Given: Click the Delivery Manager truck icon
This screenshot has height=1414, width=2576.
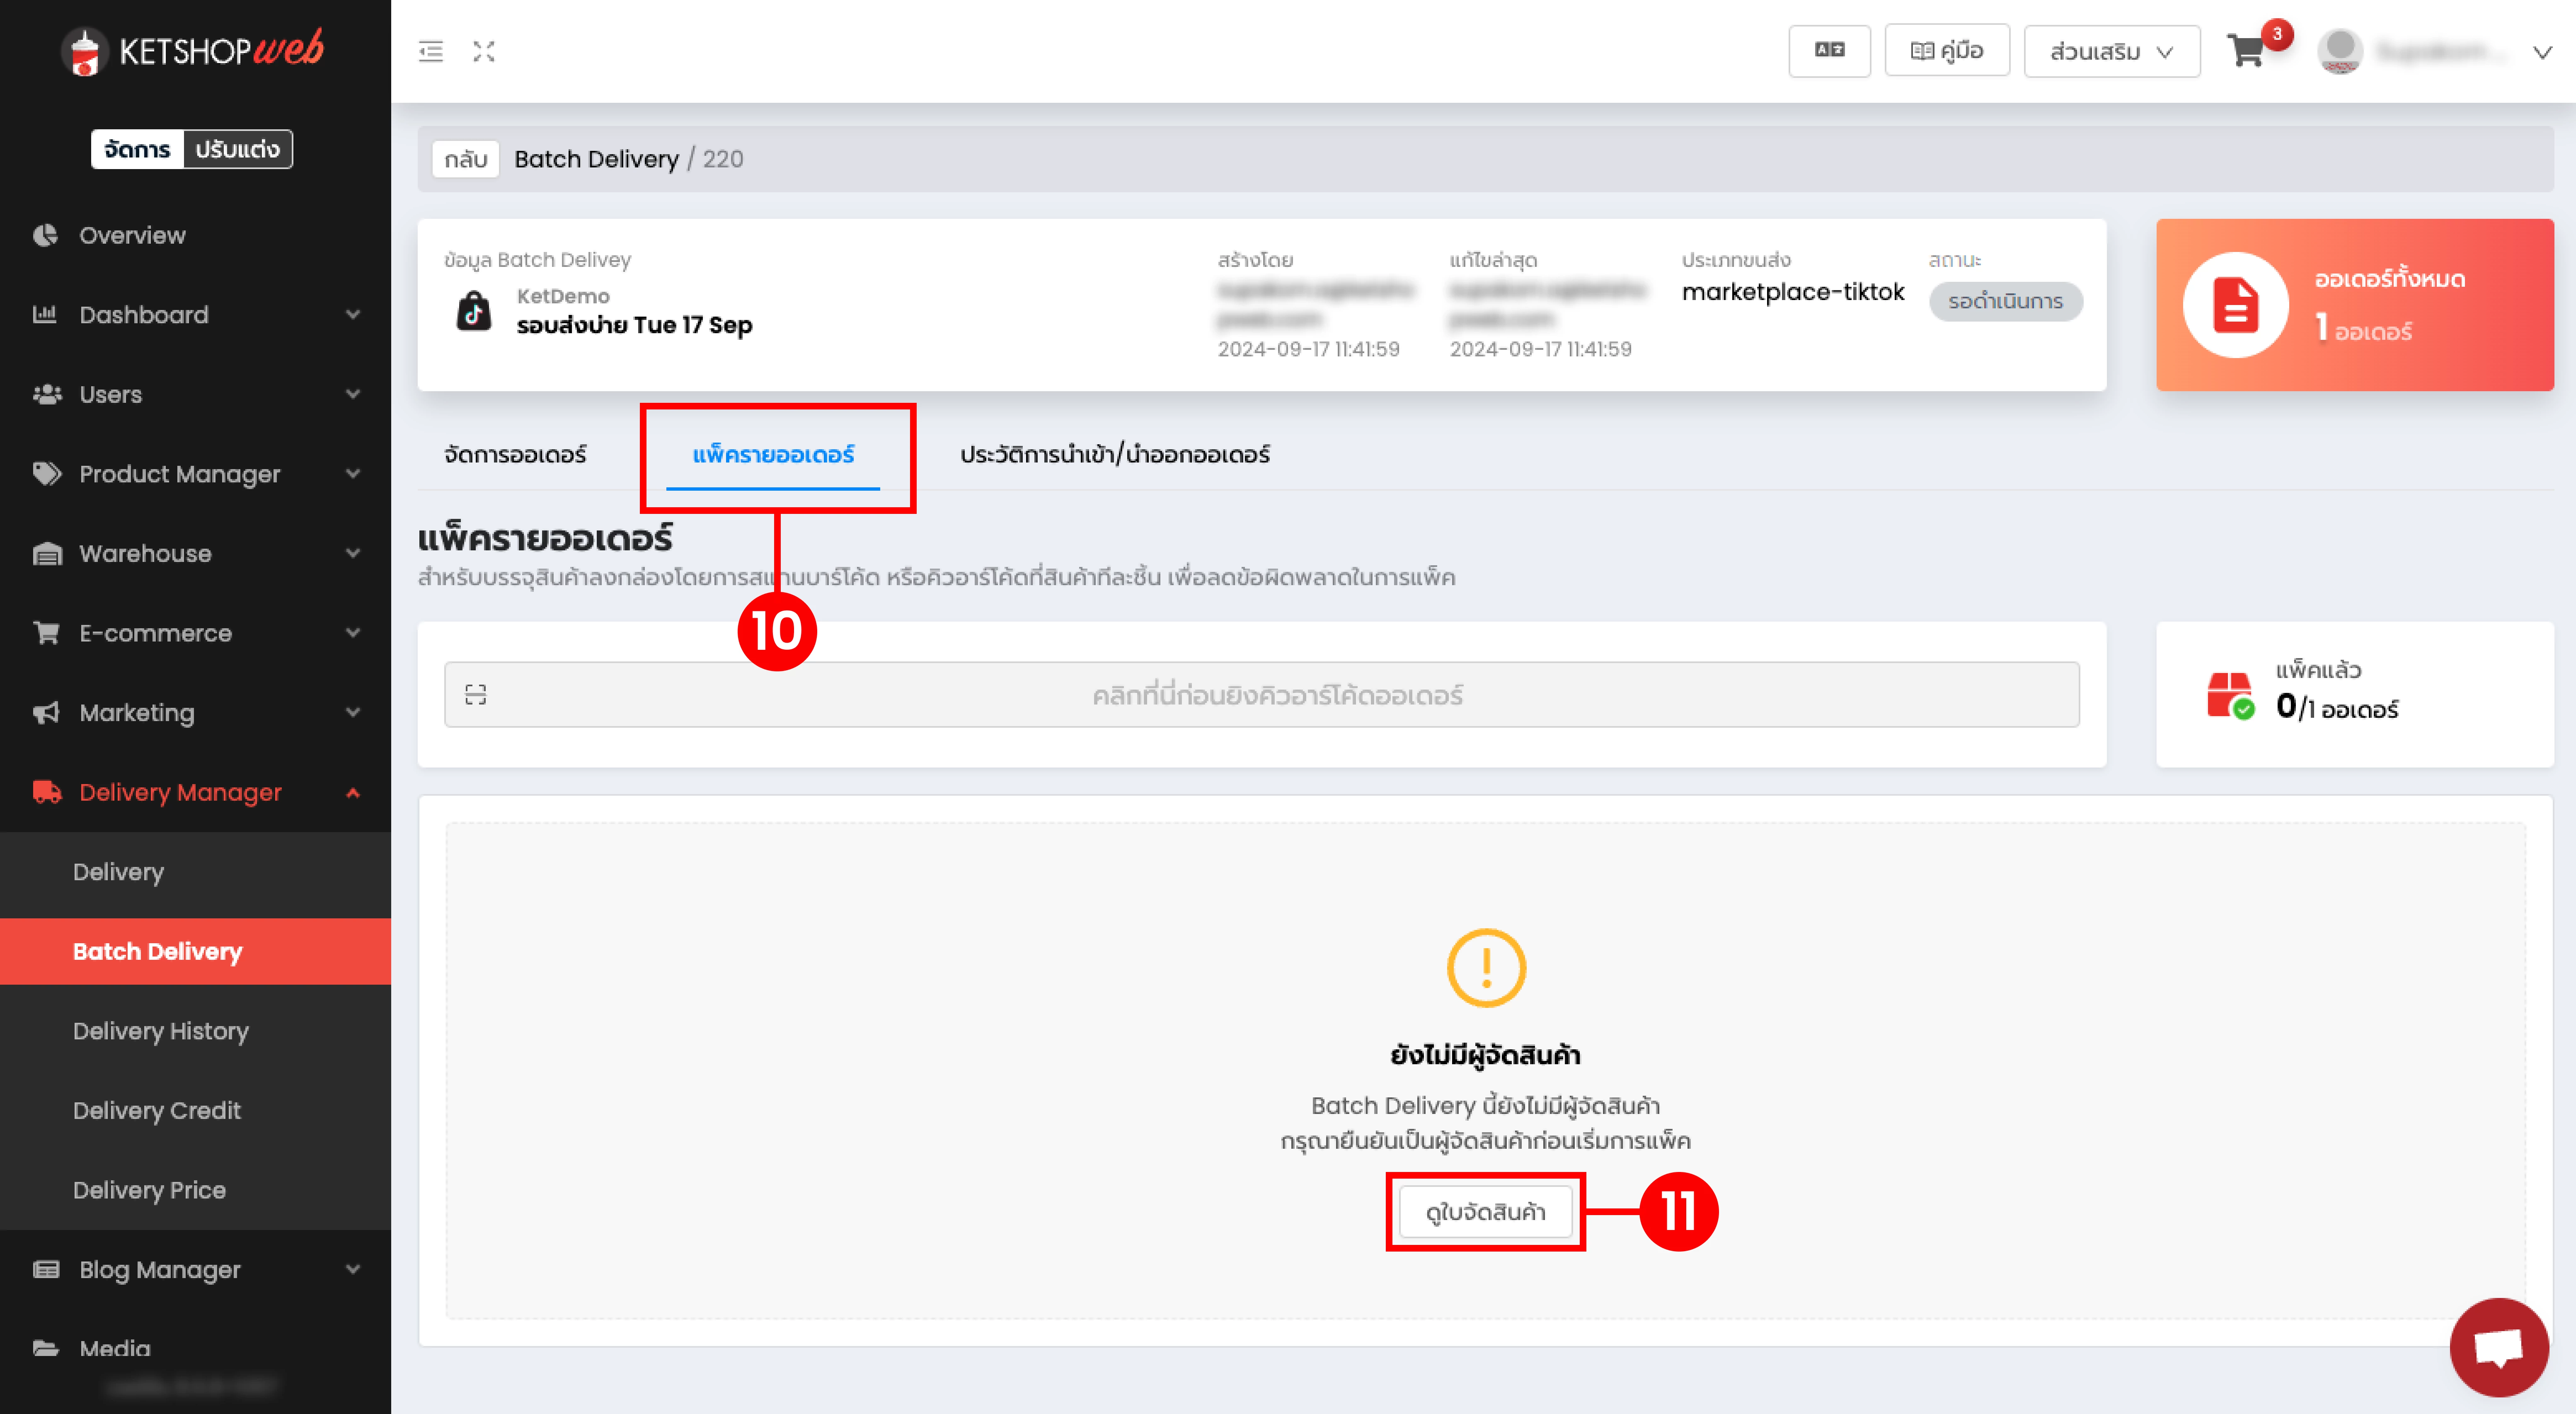Looking at the screenshot, I should click(x=46, y=792).
